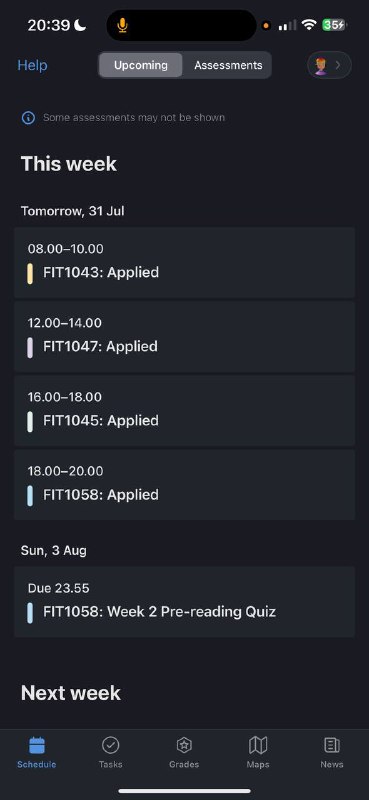Open FIT1058: Applied class at 18.00
This screenshot has height=800, width=369.
click(x=184, y=485)
